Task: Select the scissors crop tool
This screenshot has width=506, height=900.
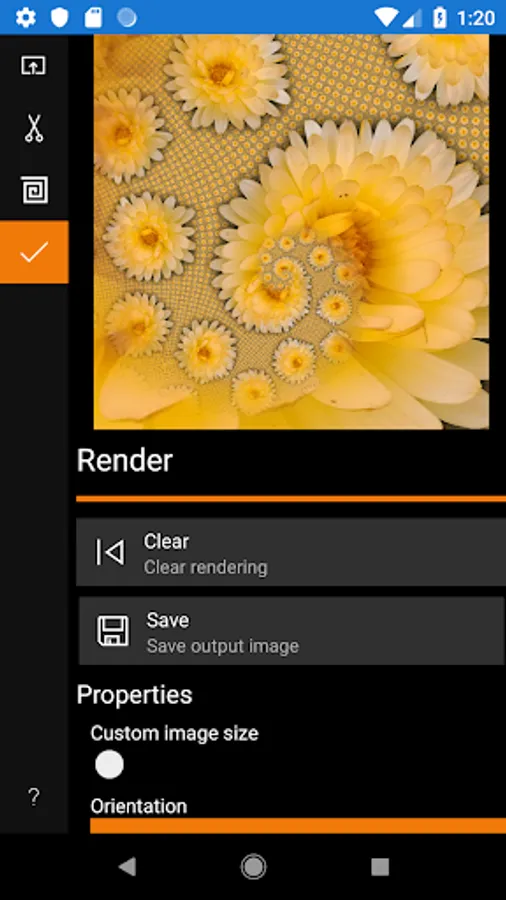Action: coord(34,128)
